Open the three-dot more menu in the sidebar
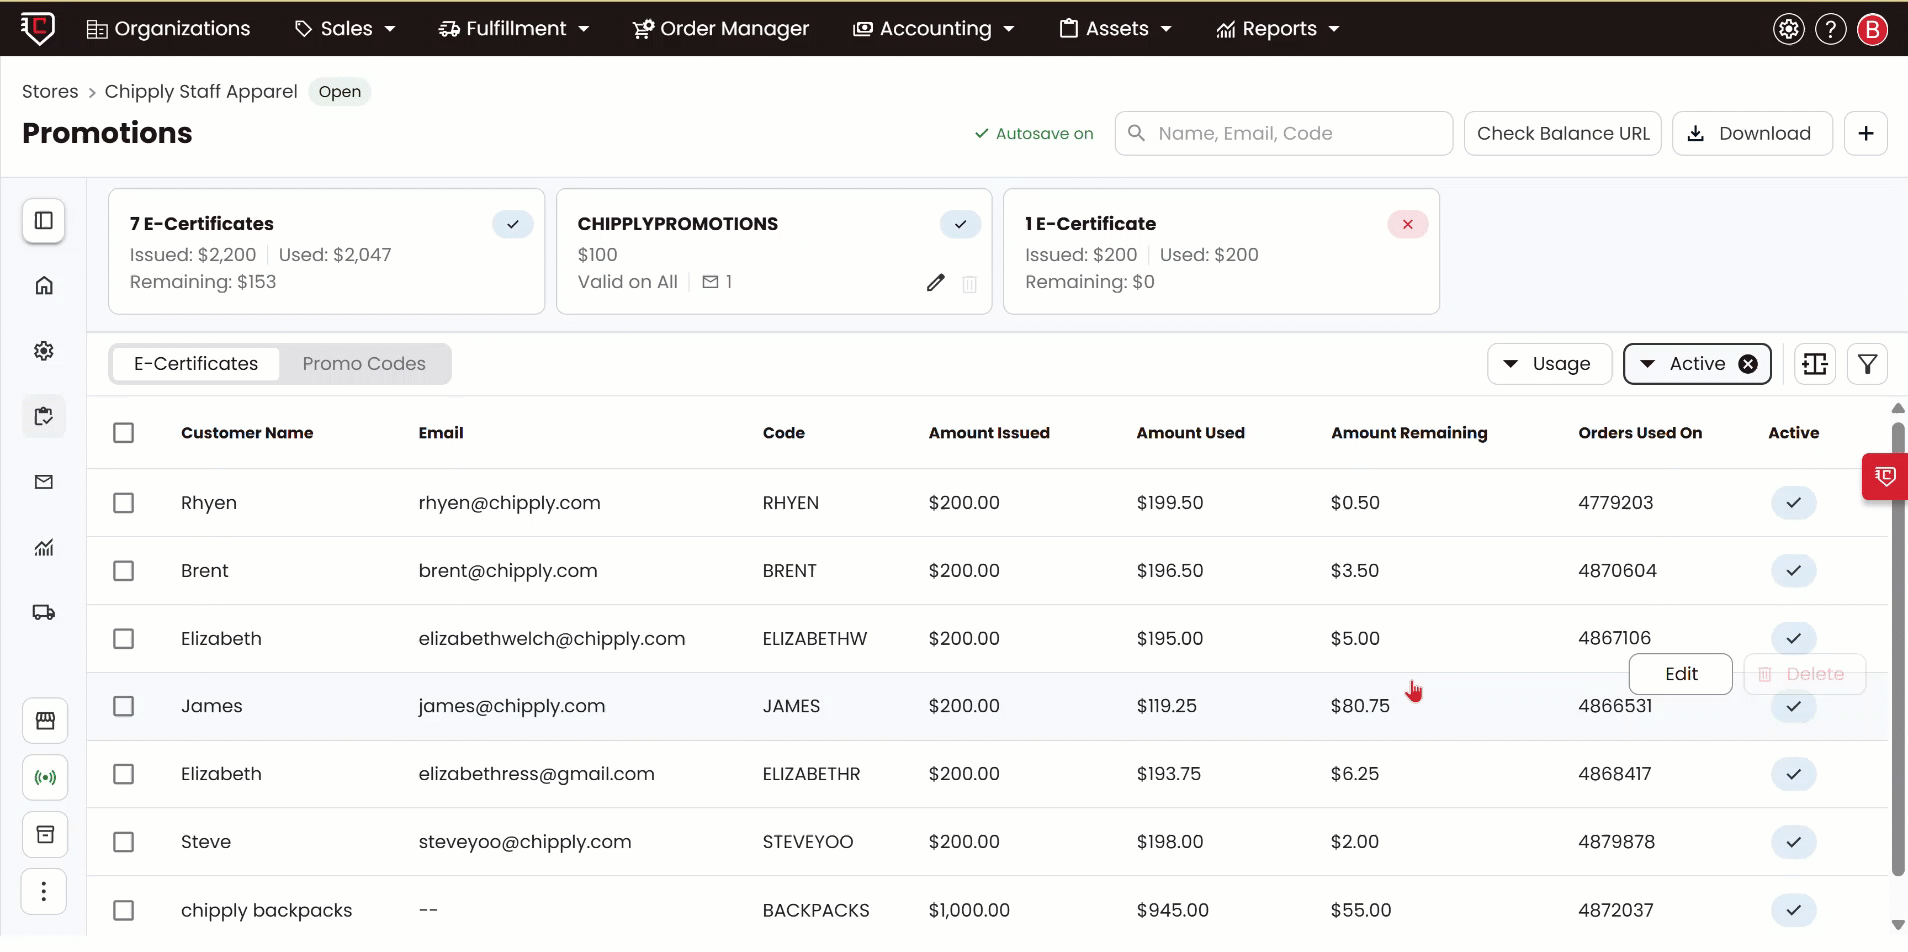Viewport: 1908px width, 952px height. tap(44, 891)
